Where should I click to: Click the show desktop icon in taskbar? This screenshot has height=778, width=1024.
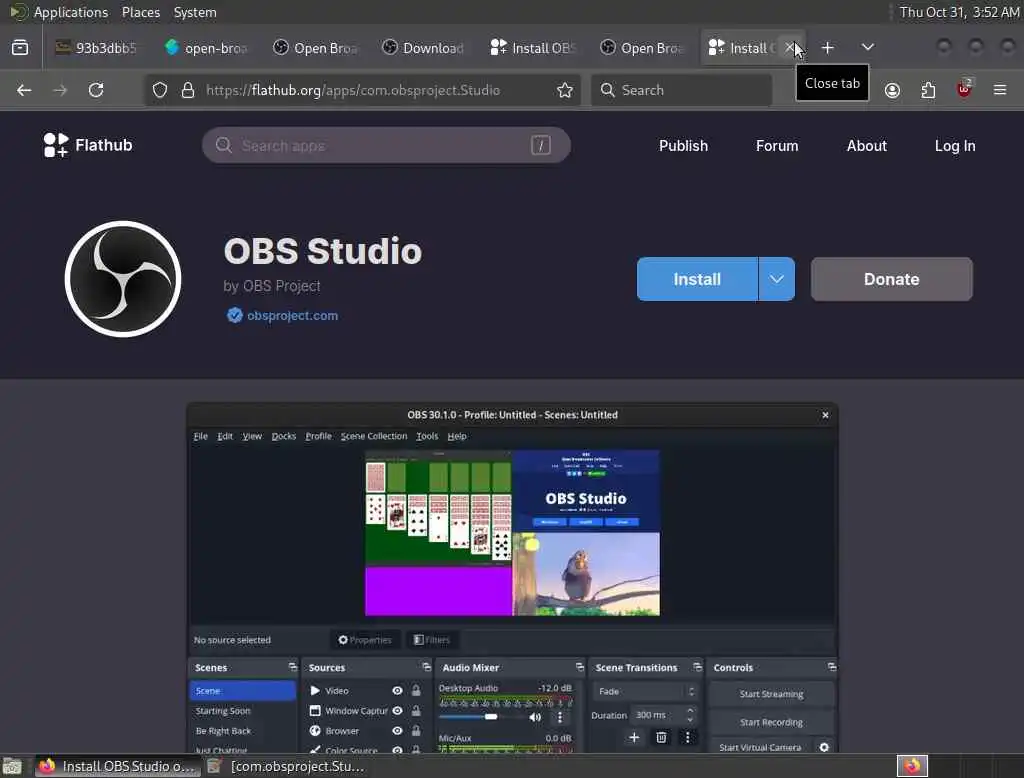[12, 766]
